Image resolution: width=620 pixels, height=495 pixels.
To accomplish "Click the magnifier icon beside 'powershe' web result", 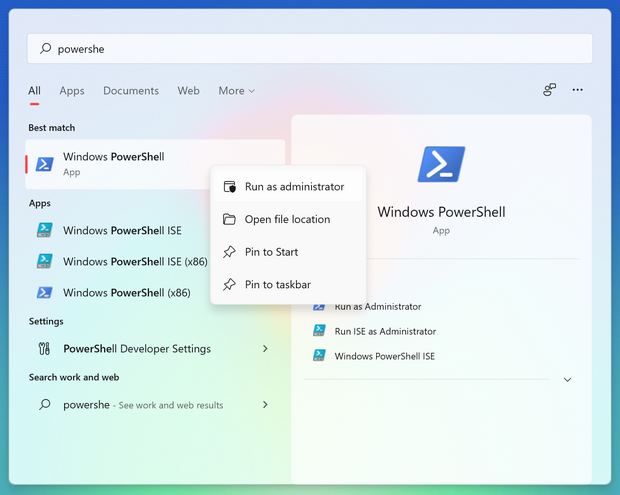I will [x=45, y=404].
